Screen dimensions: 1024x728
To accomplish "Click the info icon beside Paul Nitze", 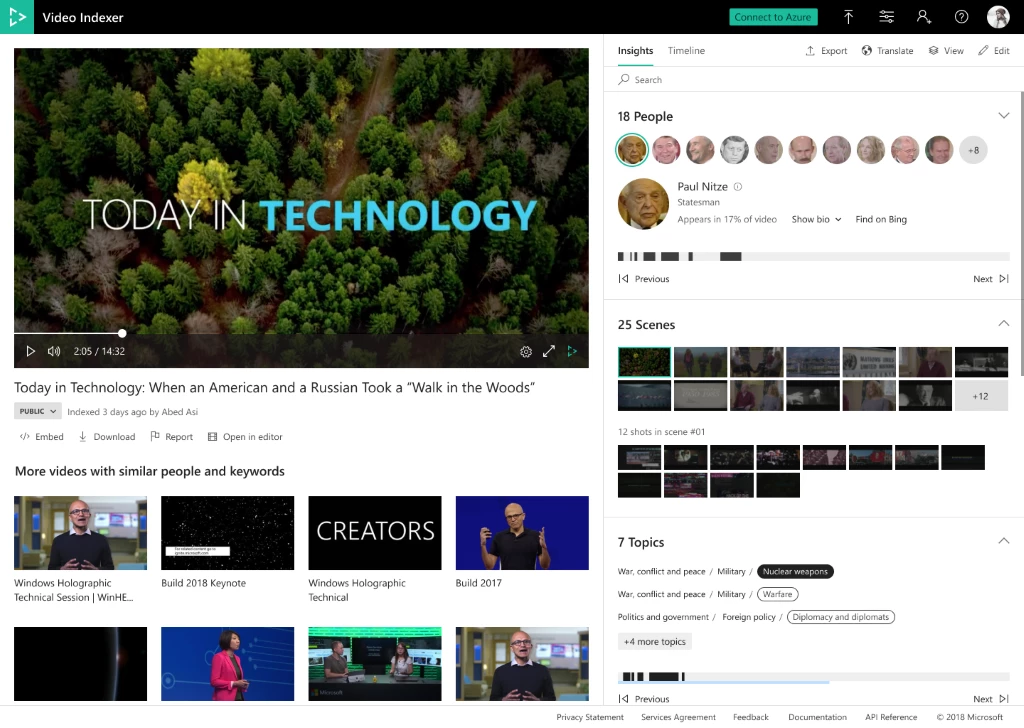I will point(738,187).
